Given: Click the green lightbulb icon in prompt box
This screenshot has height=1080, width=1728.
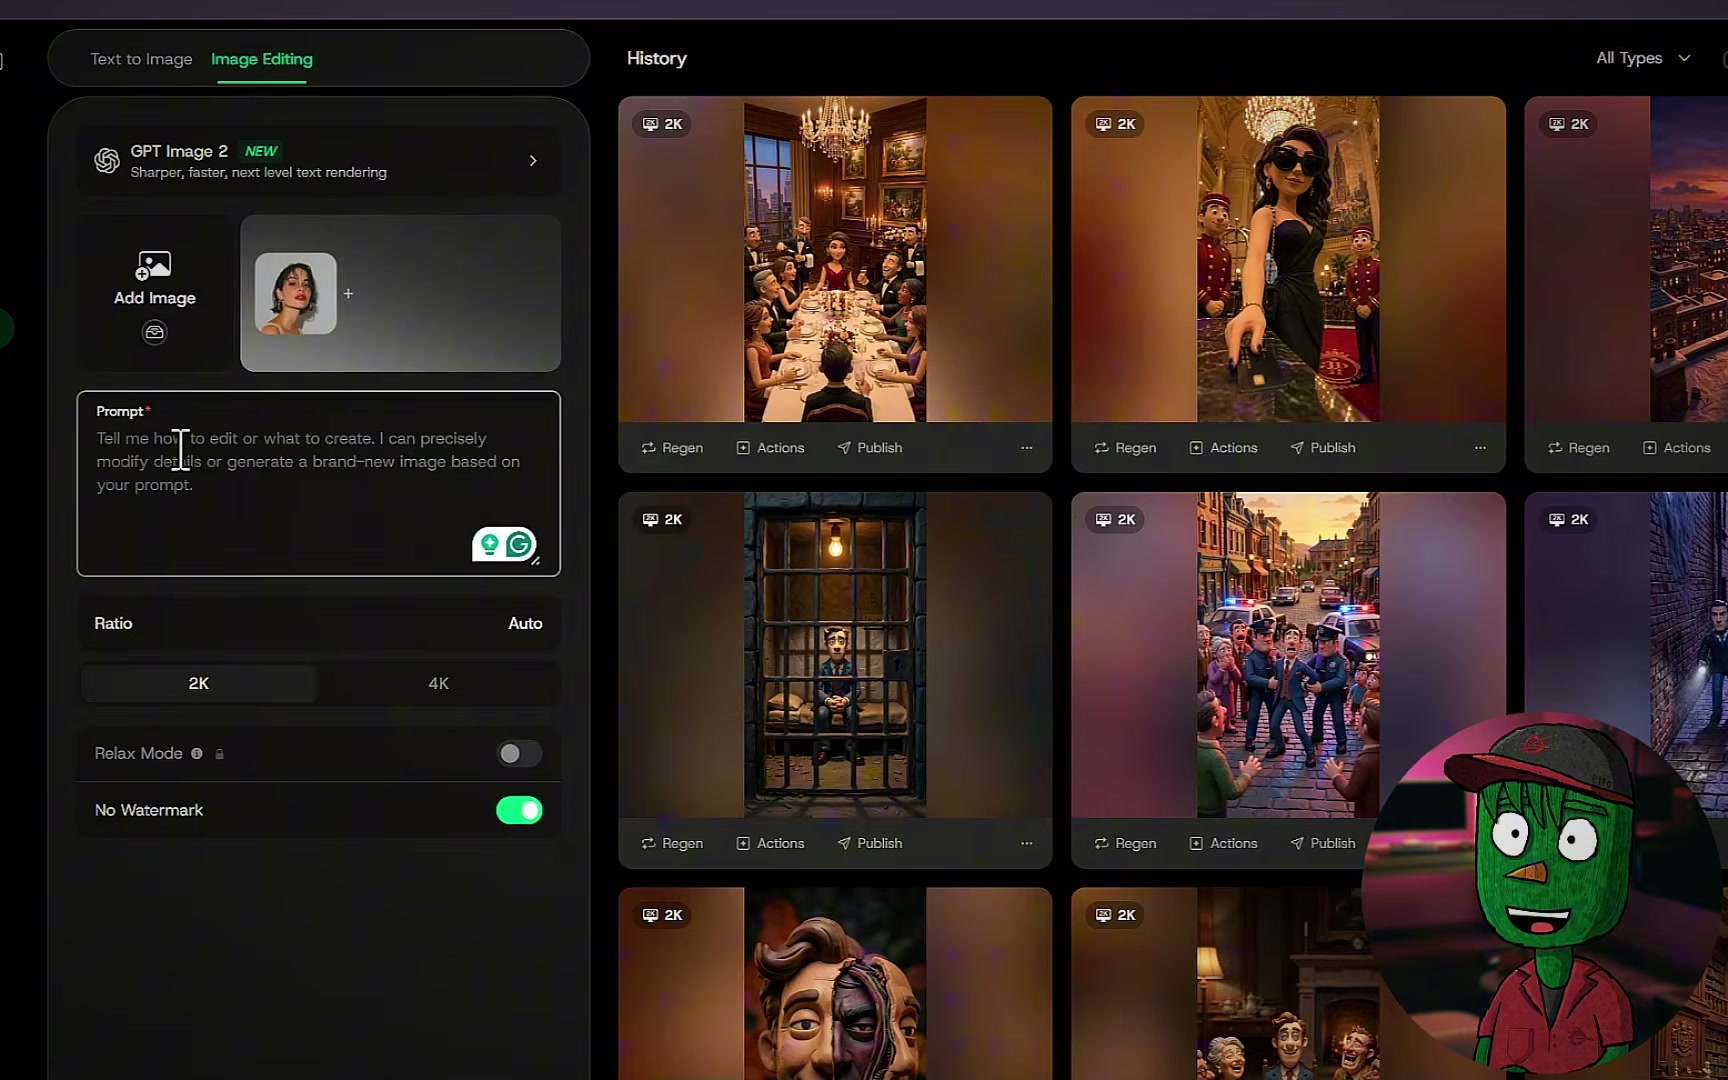Looking at the screenshot, I should pyautogui.click(x=489, y=544).
